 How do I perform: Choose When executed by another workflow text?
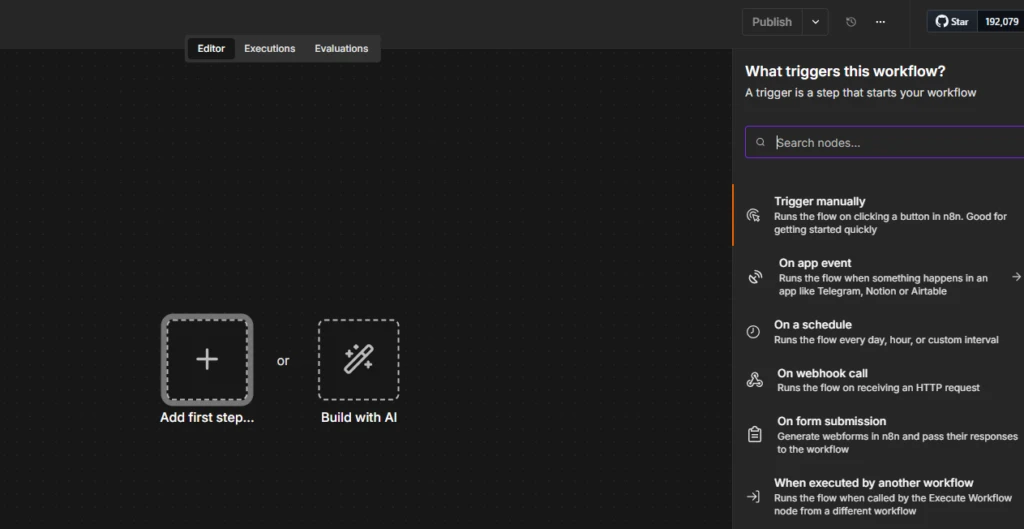(x=874, y=483)
